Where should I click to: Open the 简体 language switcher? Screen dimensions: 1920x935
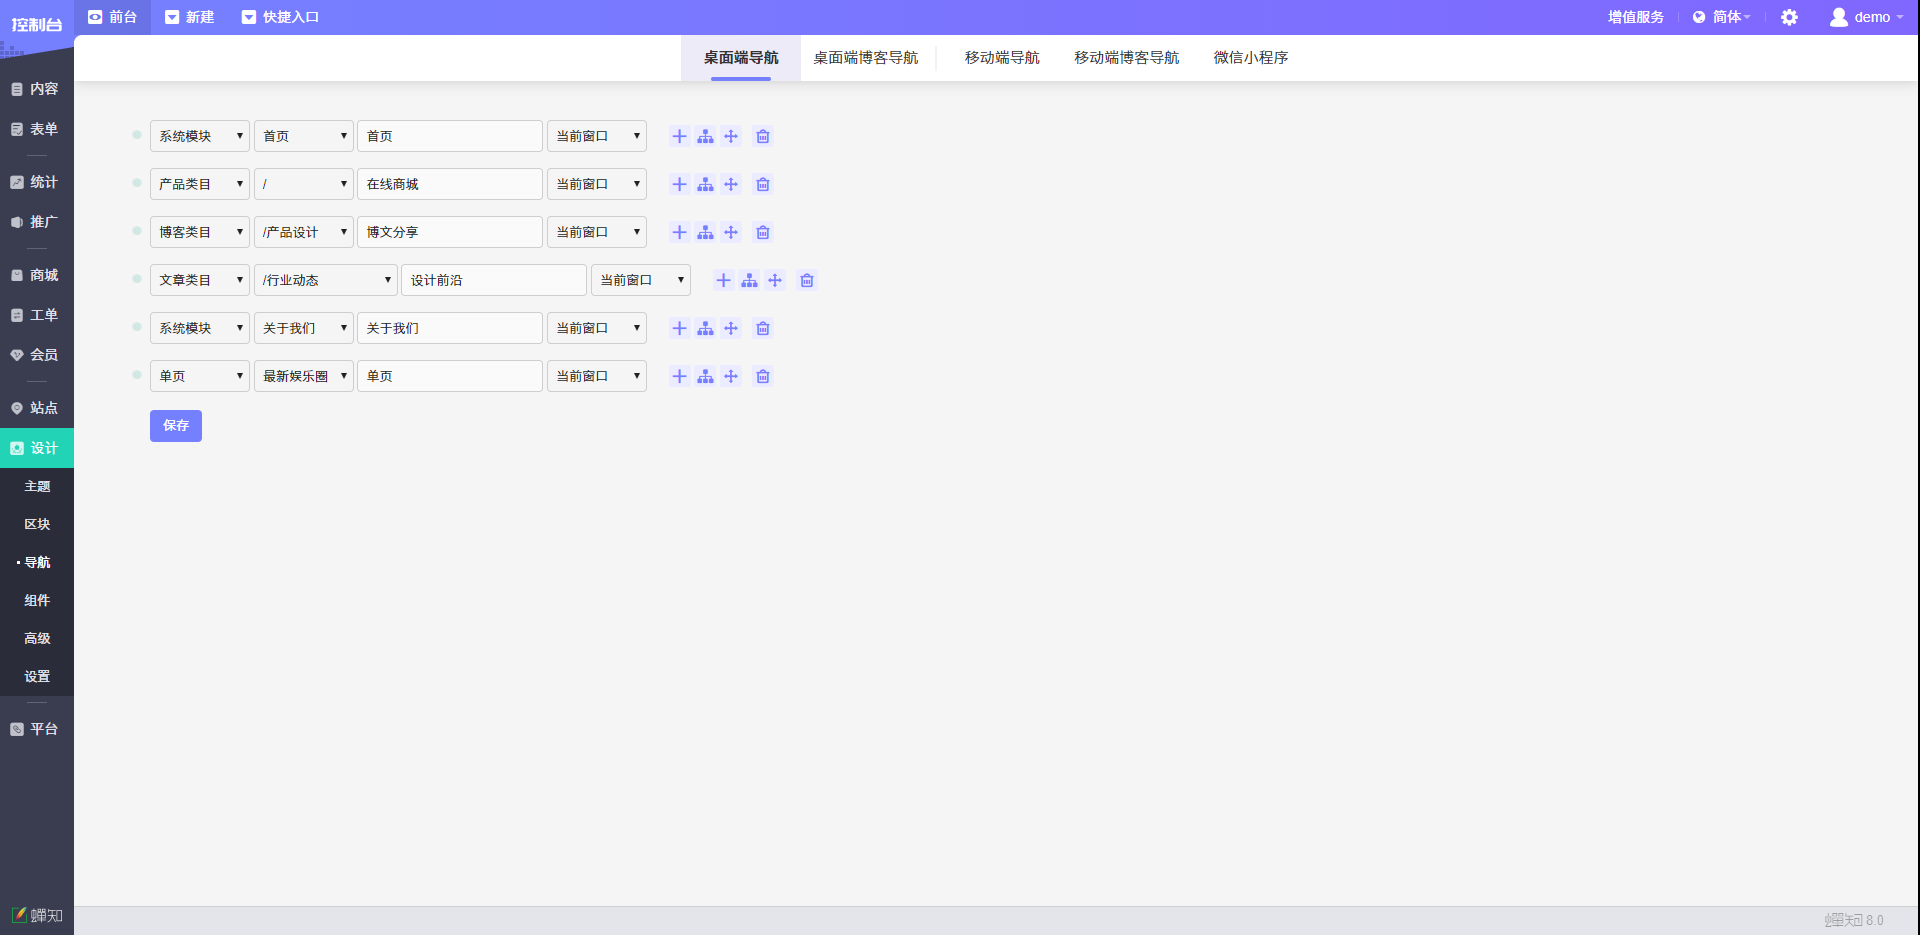1721,17
